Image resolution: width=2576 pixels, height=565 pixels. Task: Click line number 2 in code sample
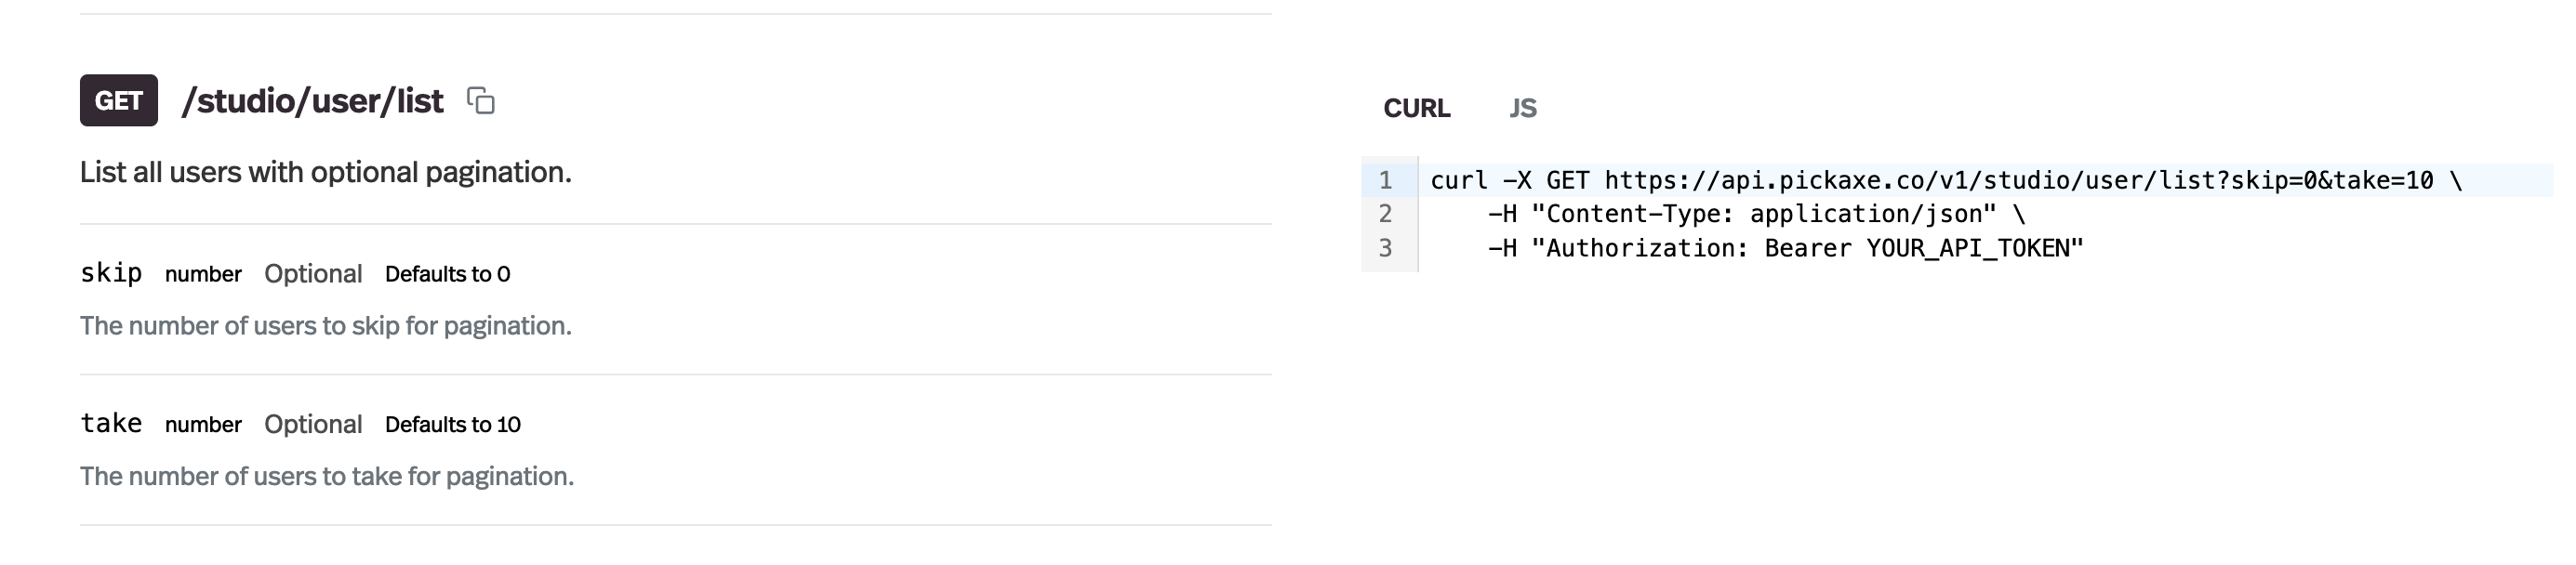[1385, 214]
